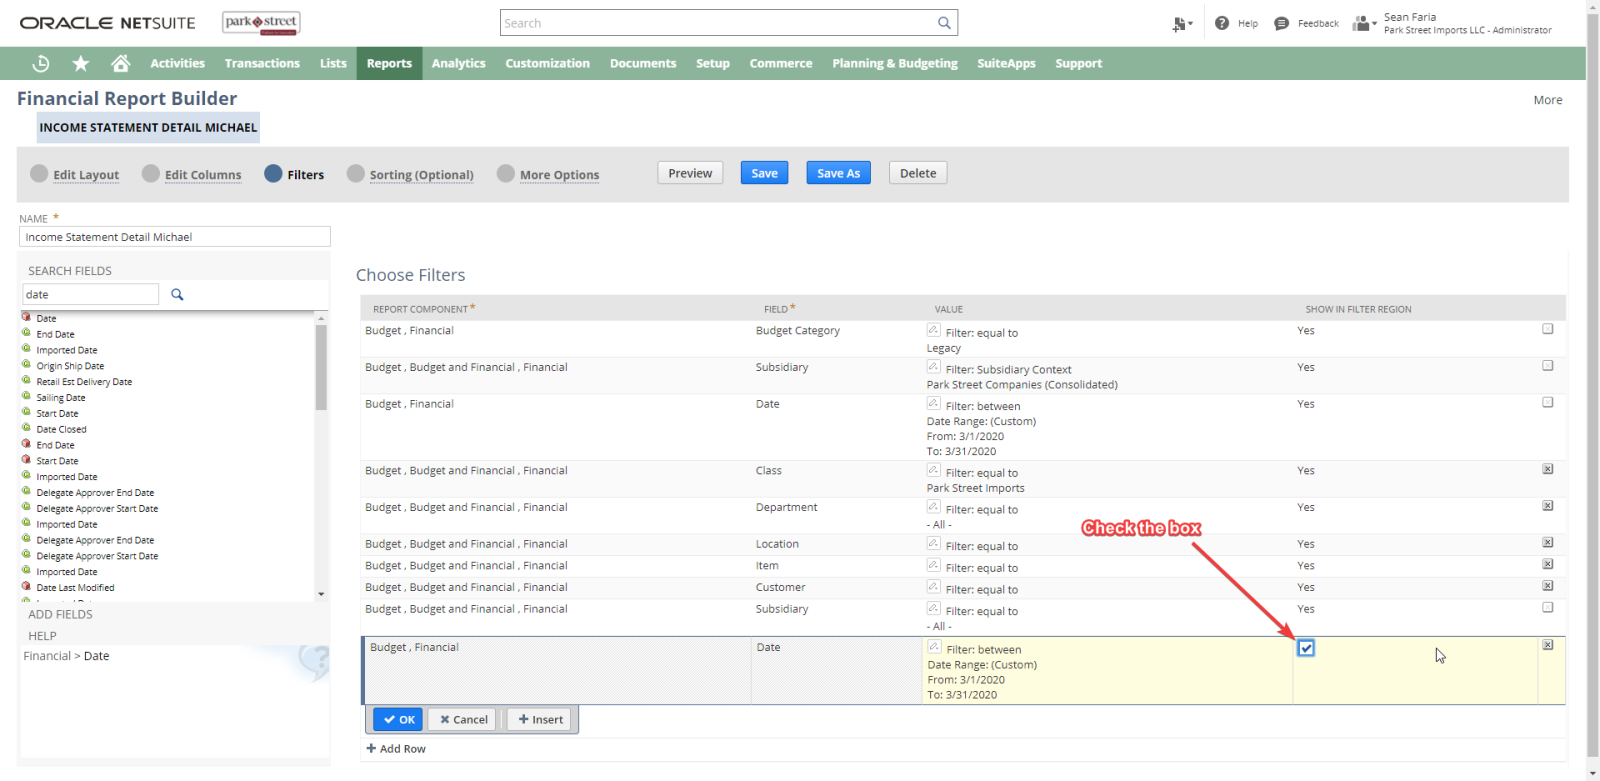This screenshot has height=781, width=1600.
Task: Open the Planning & Budgeting menu
Action: tap(895, 63)
